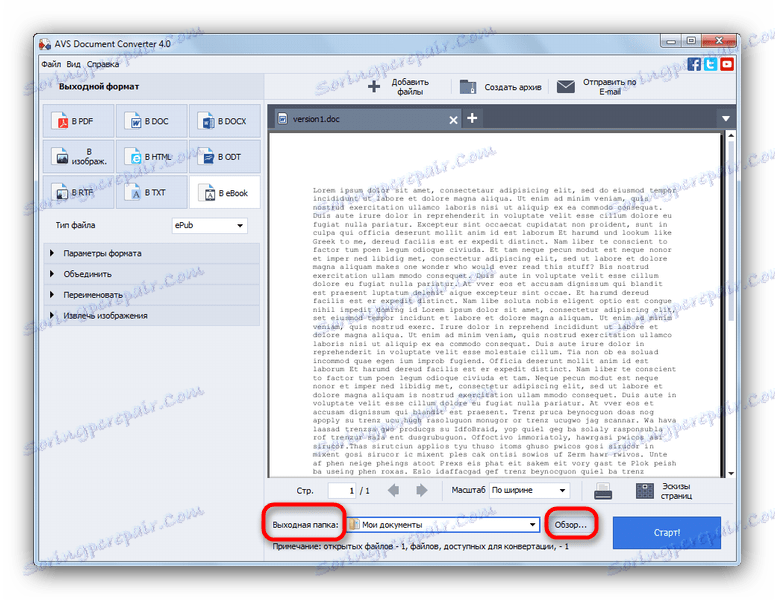The image size is (775, 600).
Task: Open the 'Справка' menu
Action: click(103, 64)
